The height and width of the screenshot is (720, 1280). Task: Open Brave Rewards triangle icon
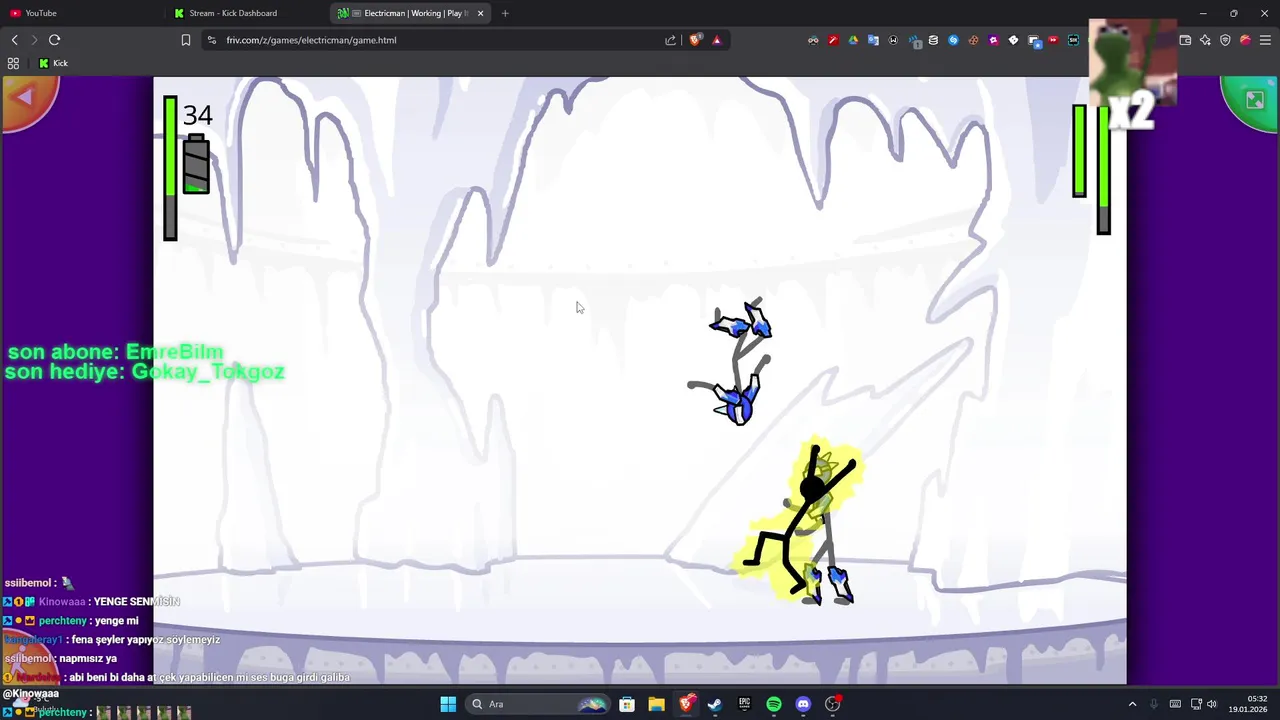pos(717,40)
